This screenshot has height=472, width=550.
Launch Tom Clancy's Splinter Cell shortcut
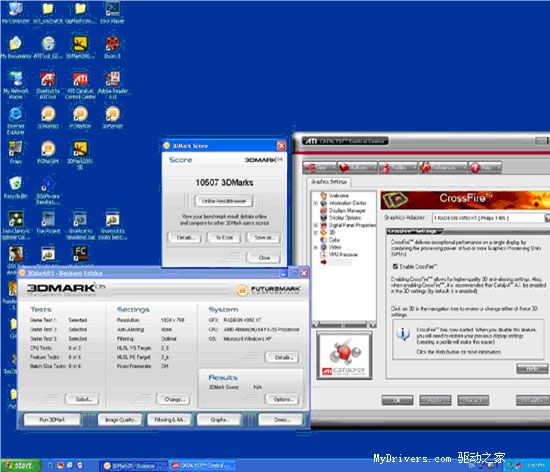[x=15, y=225]
